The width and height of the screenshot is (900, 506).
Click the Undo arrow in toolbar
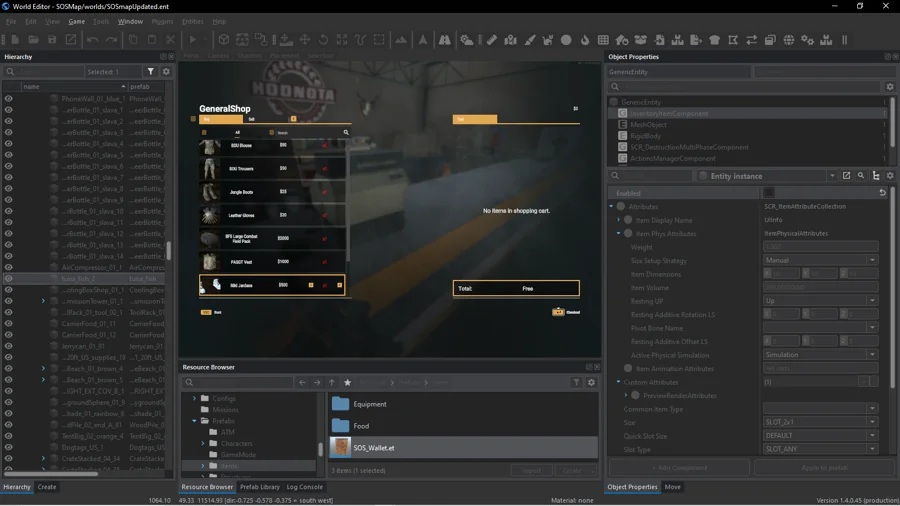click(92, 40)
